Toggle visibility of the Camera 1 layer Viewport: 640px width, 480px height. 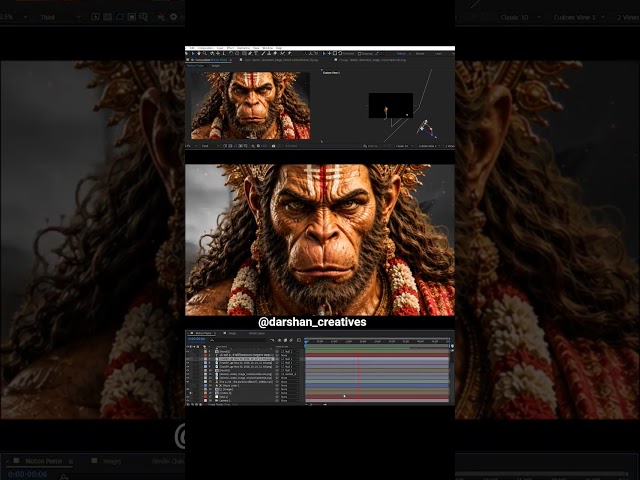tap(187, 400)
